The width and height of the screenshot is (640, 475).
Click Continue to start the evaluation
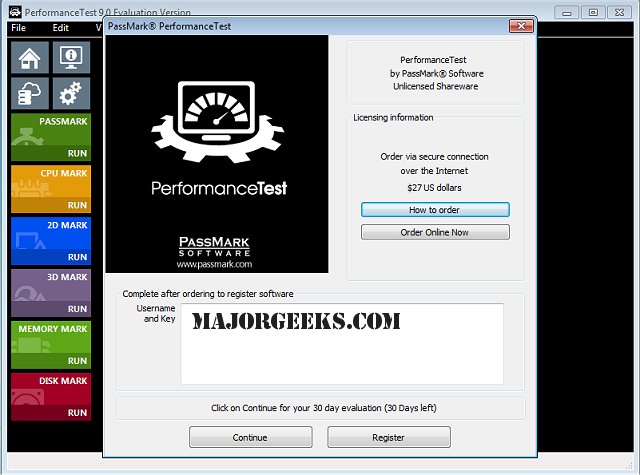click(x=251, y=437)
